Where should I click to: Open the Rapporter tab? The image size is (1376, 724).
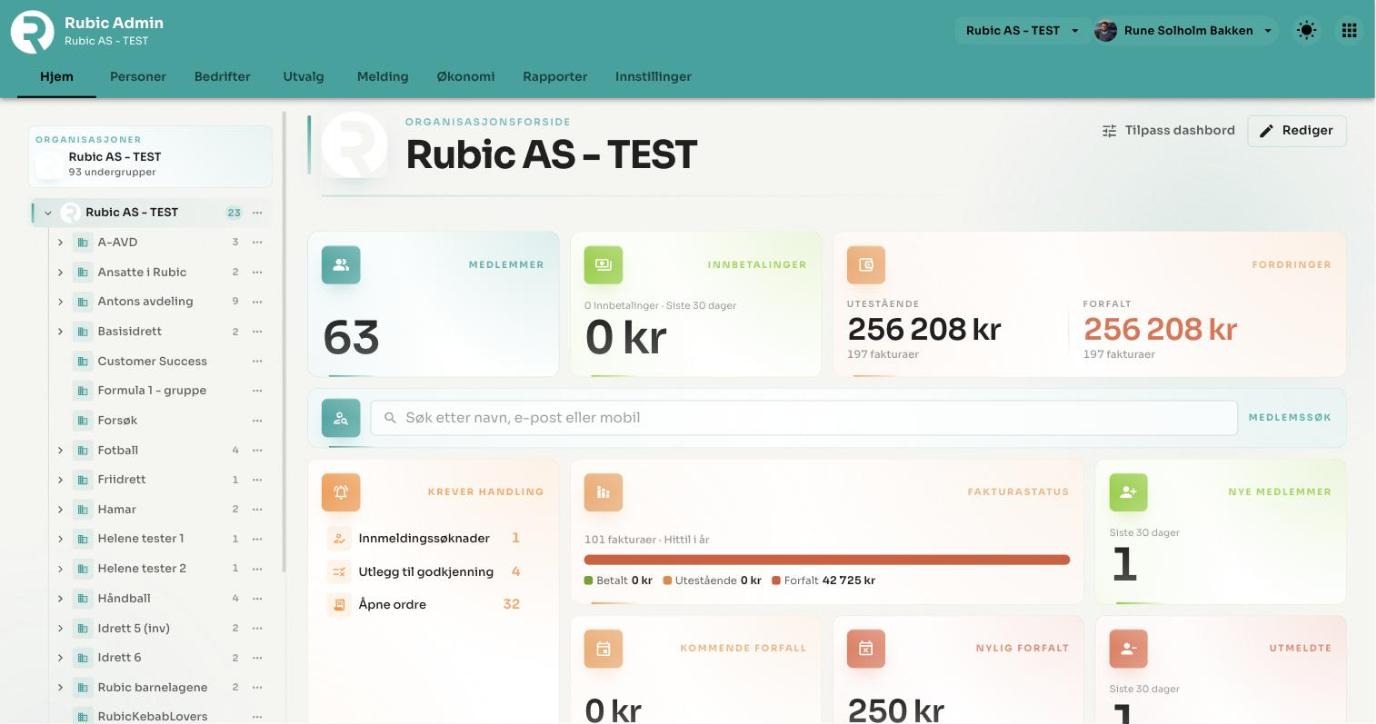(555, 77)
